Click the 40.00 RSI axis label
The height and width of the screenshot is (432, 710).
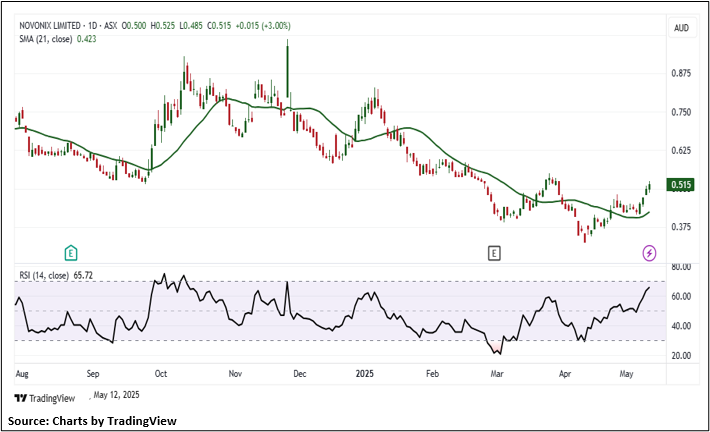click(681, 326)
